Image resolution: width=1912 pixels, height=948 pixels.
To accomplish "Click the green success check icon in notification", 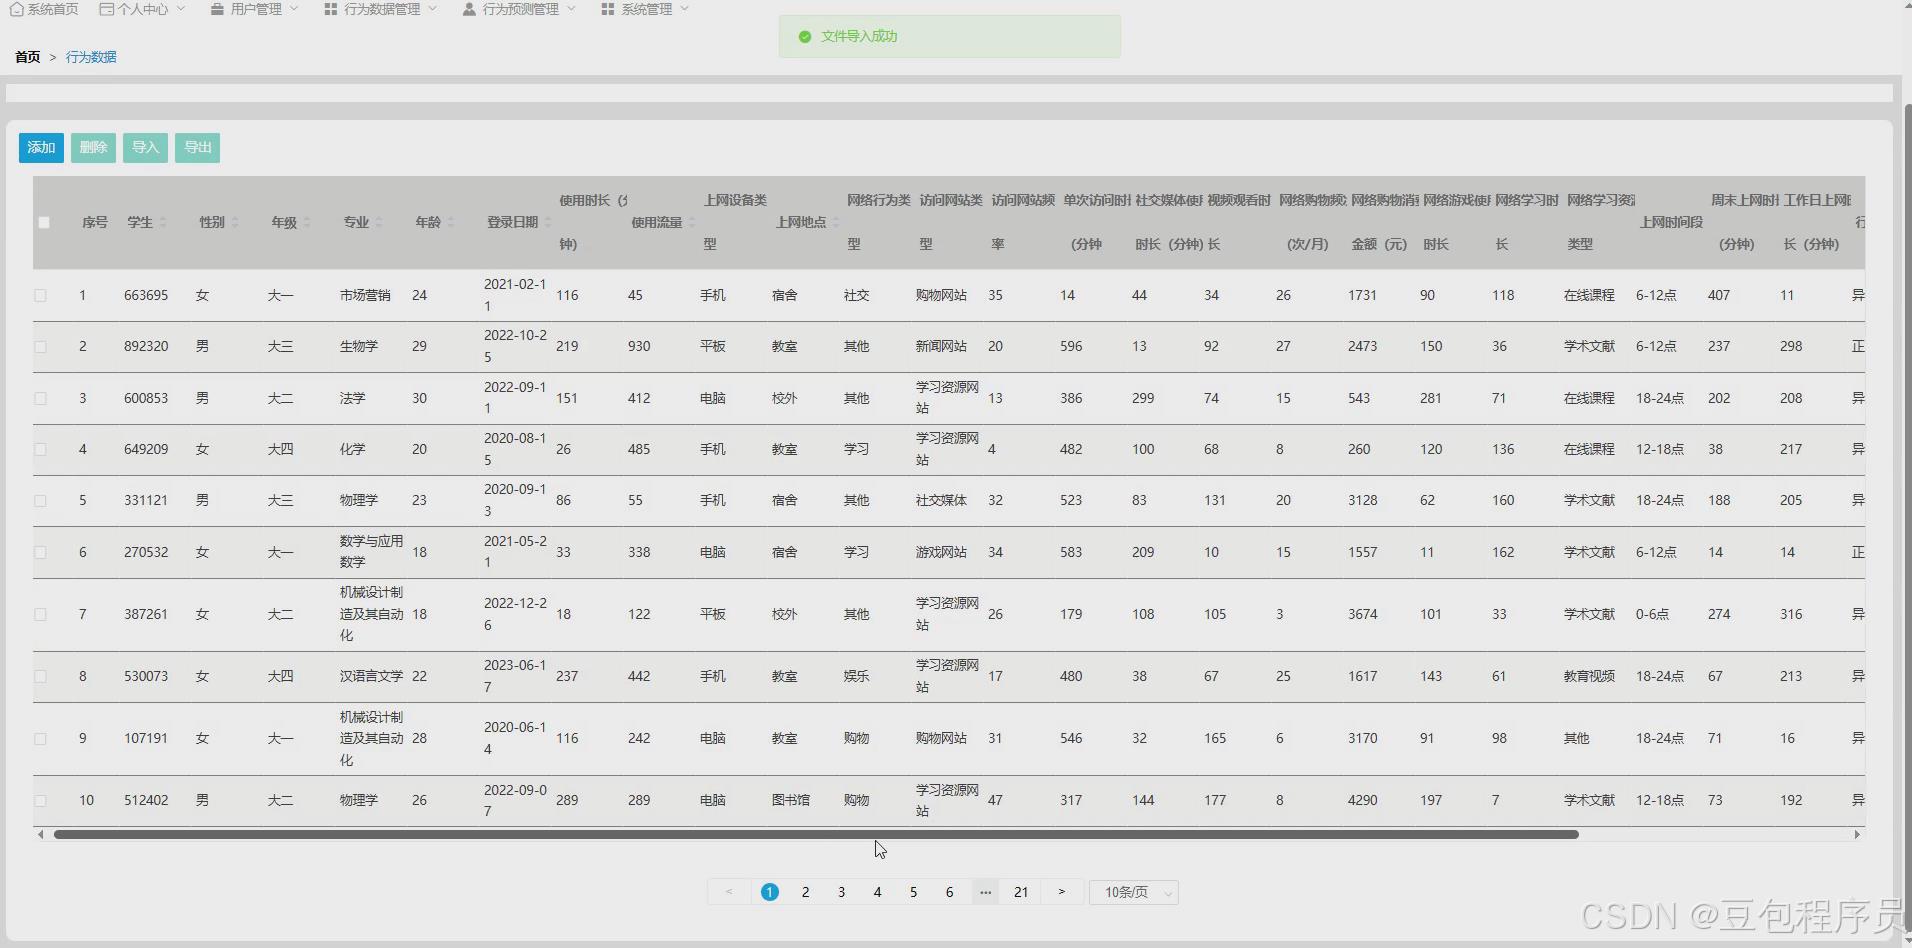I will point(805,36).
